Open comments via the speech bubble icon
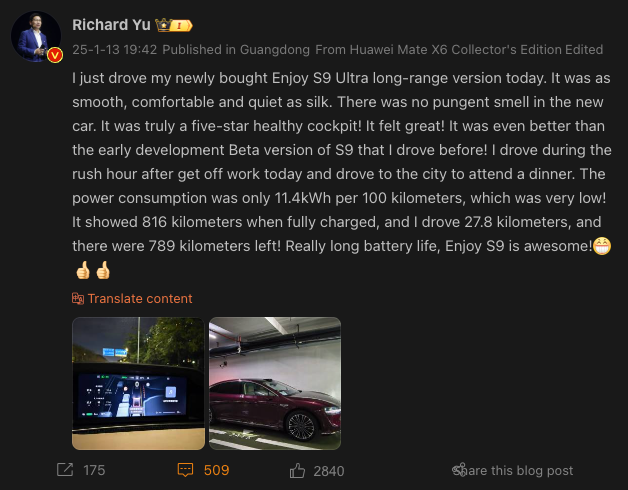The image size is (628, 490). pyautogui.click(x=185, y=470)
